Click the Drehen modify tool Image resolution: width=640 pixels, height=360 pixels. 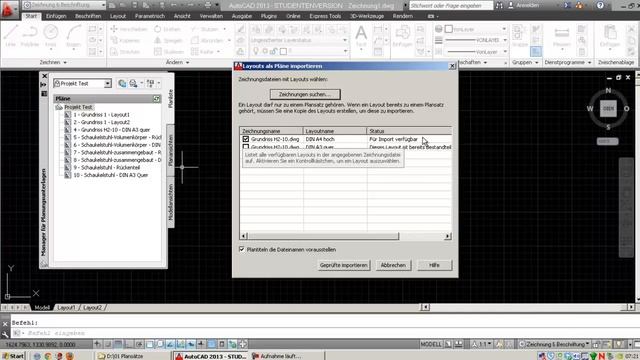point(167,29)
